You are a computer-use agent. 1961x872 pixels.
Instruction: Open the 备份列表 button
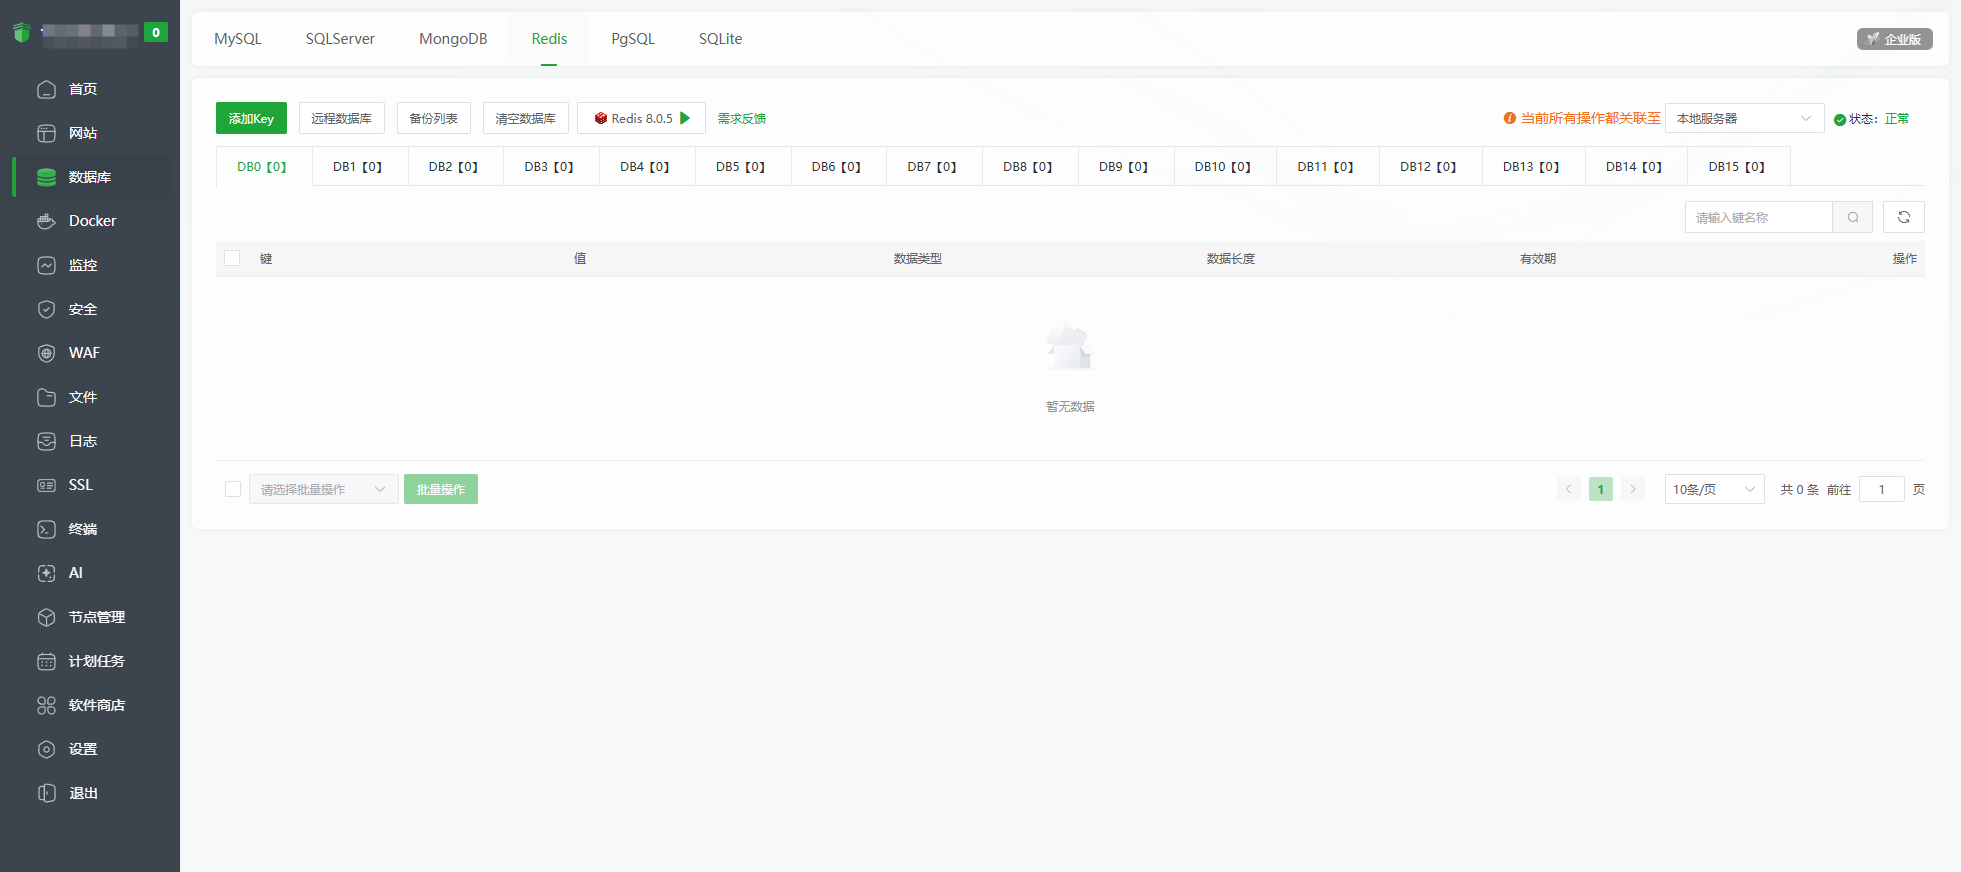(433, 118)
